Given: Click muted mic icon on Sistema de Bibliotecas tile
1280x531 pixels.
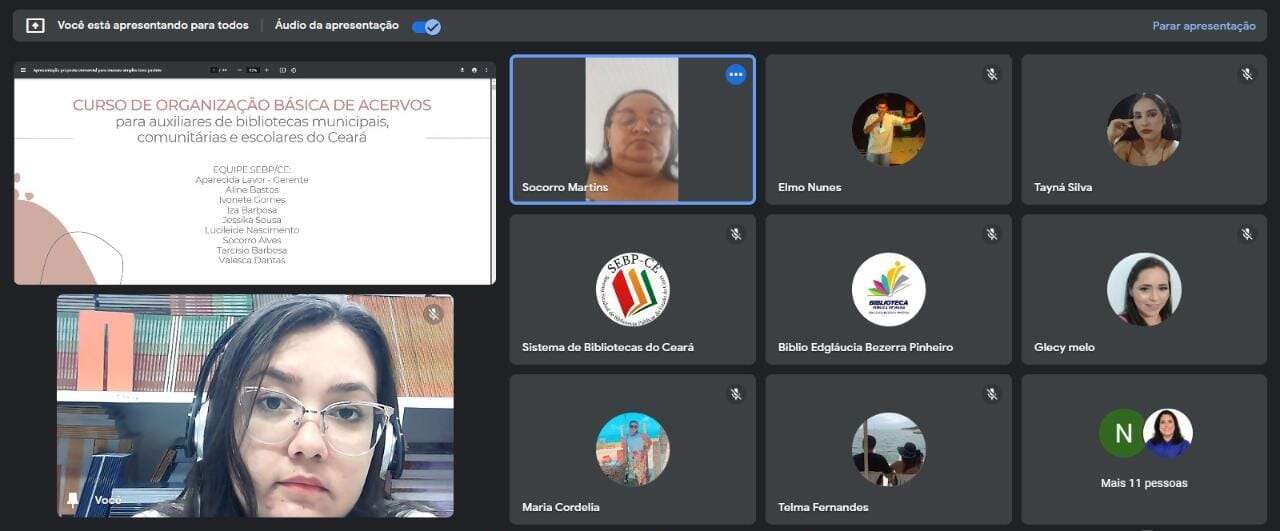Looking at the screenshot, I should click(x=735, y=234).
